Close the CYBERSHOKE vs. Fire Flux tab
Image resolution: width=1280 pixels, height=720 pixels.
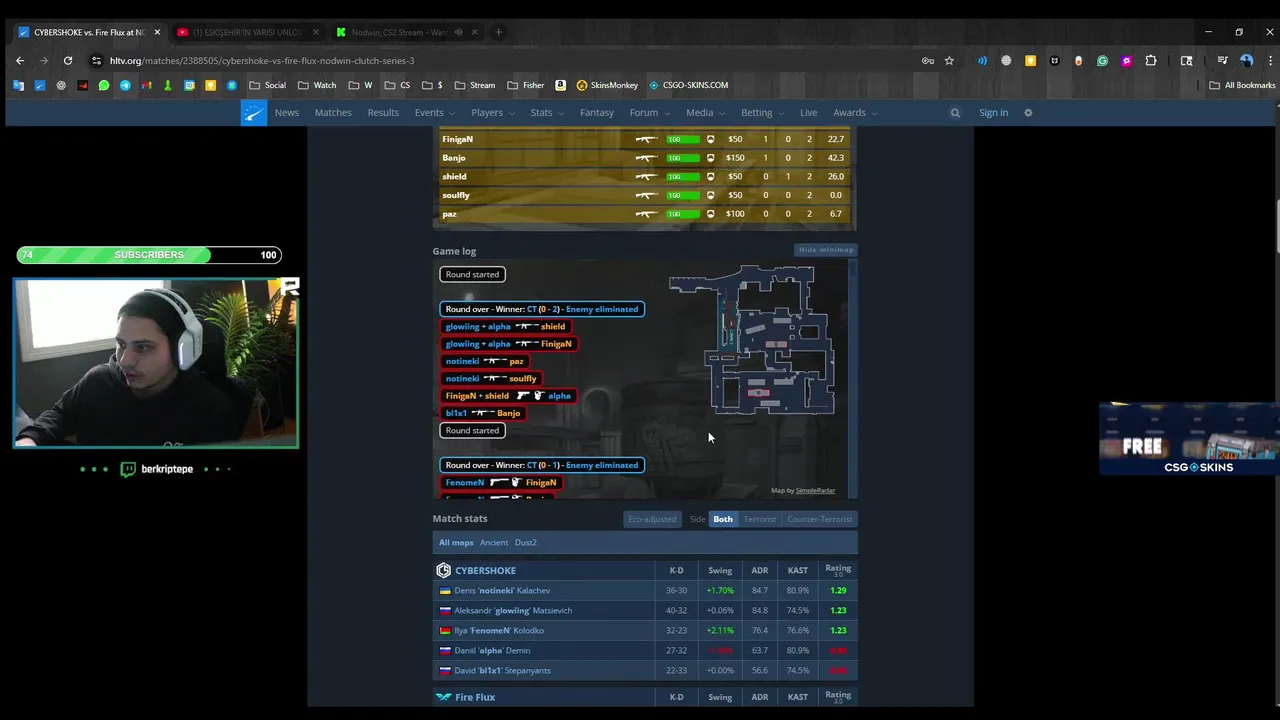157,32
